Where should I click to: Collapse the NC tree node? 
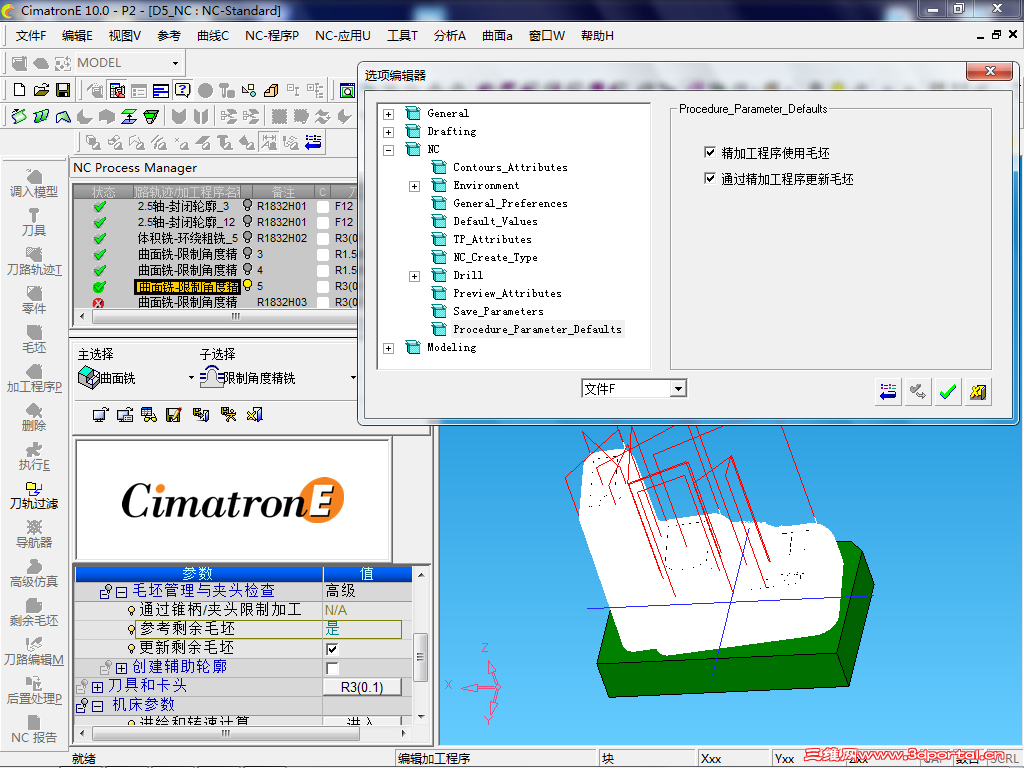pos(389,150)
